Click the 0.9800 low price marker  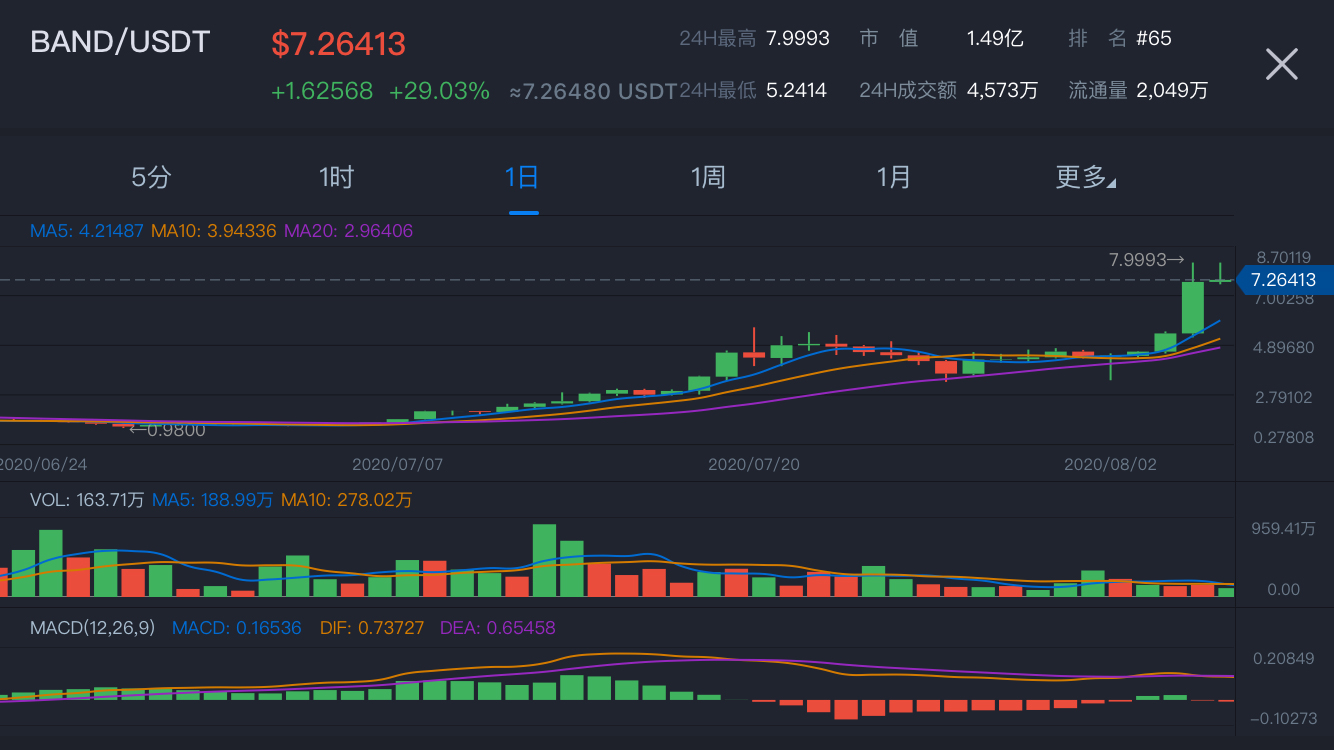[166, 430]
